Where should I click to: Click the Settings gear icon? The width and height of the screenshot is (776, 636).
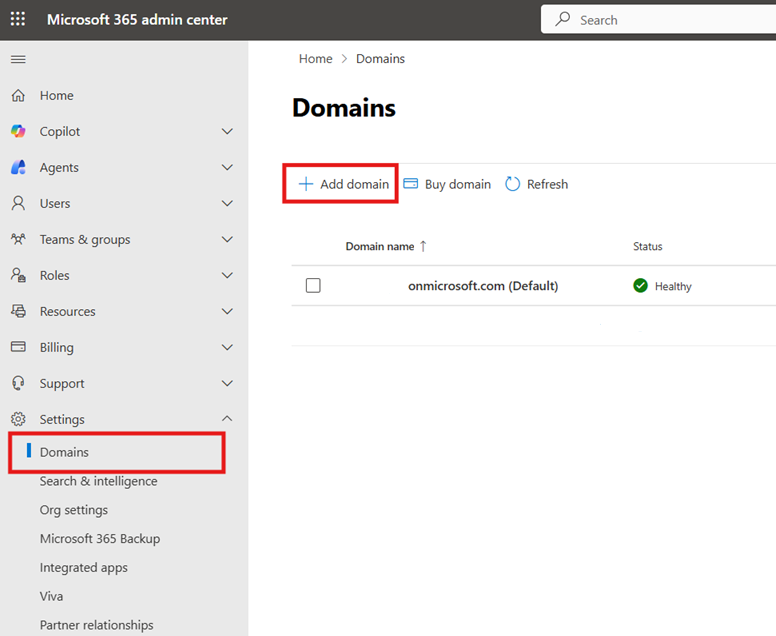(18, 419)
